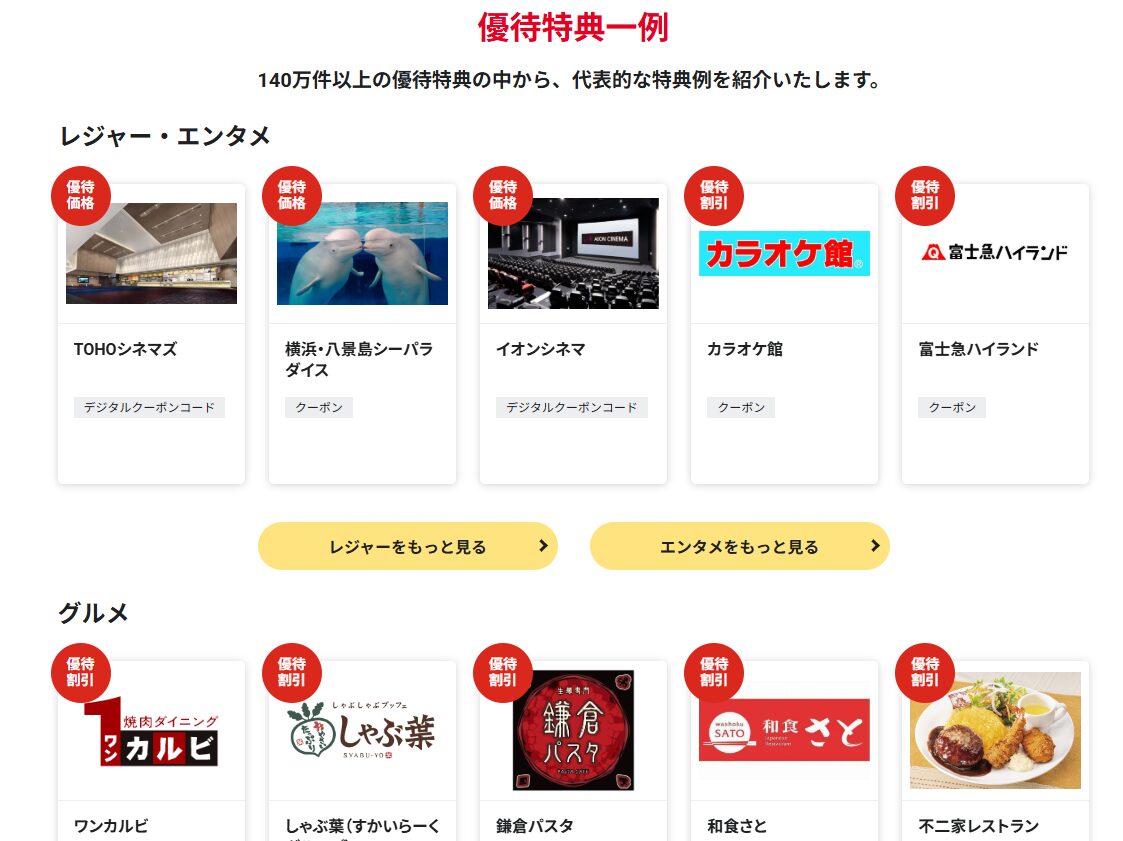
Task: Click chevron arrow on レジャーをもっと見る
Action: (x=543, y=546)
